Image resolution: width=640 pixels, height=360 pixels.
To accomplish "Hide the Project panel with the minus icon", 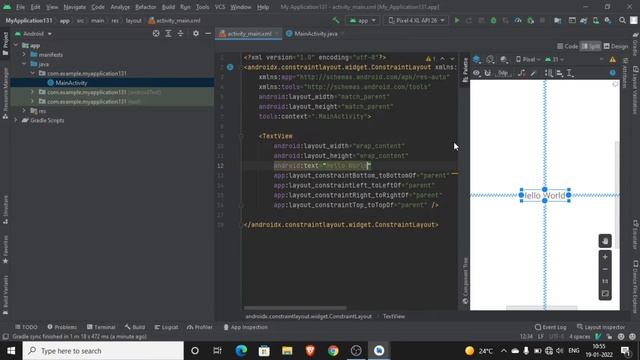I will tap(208, 33).
